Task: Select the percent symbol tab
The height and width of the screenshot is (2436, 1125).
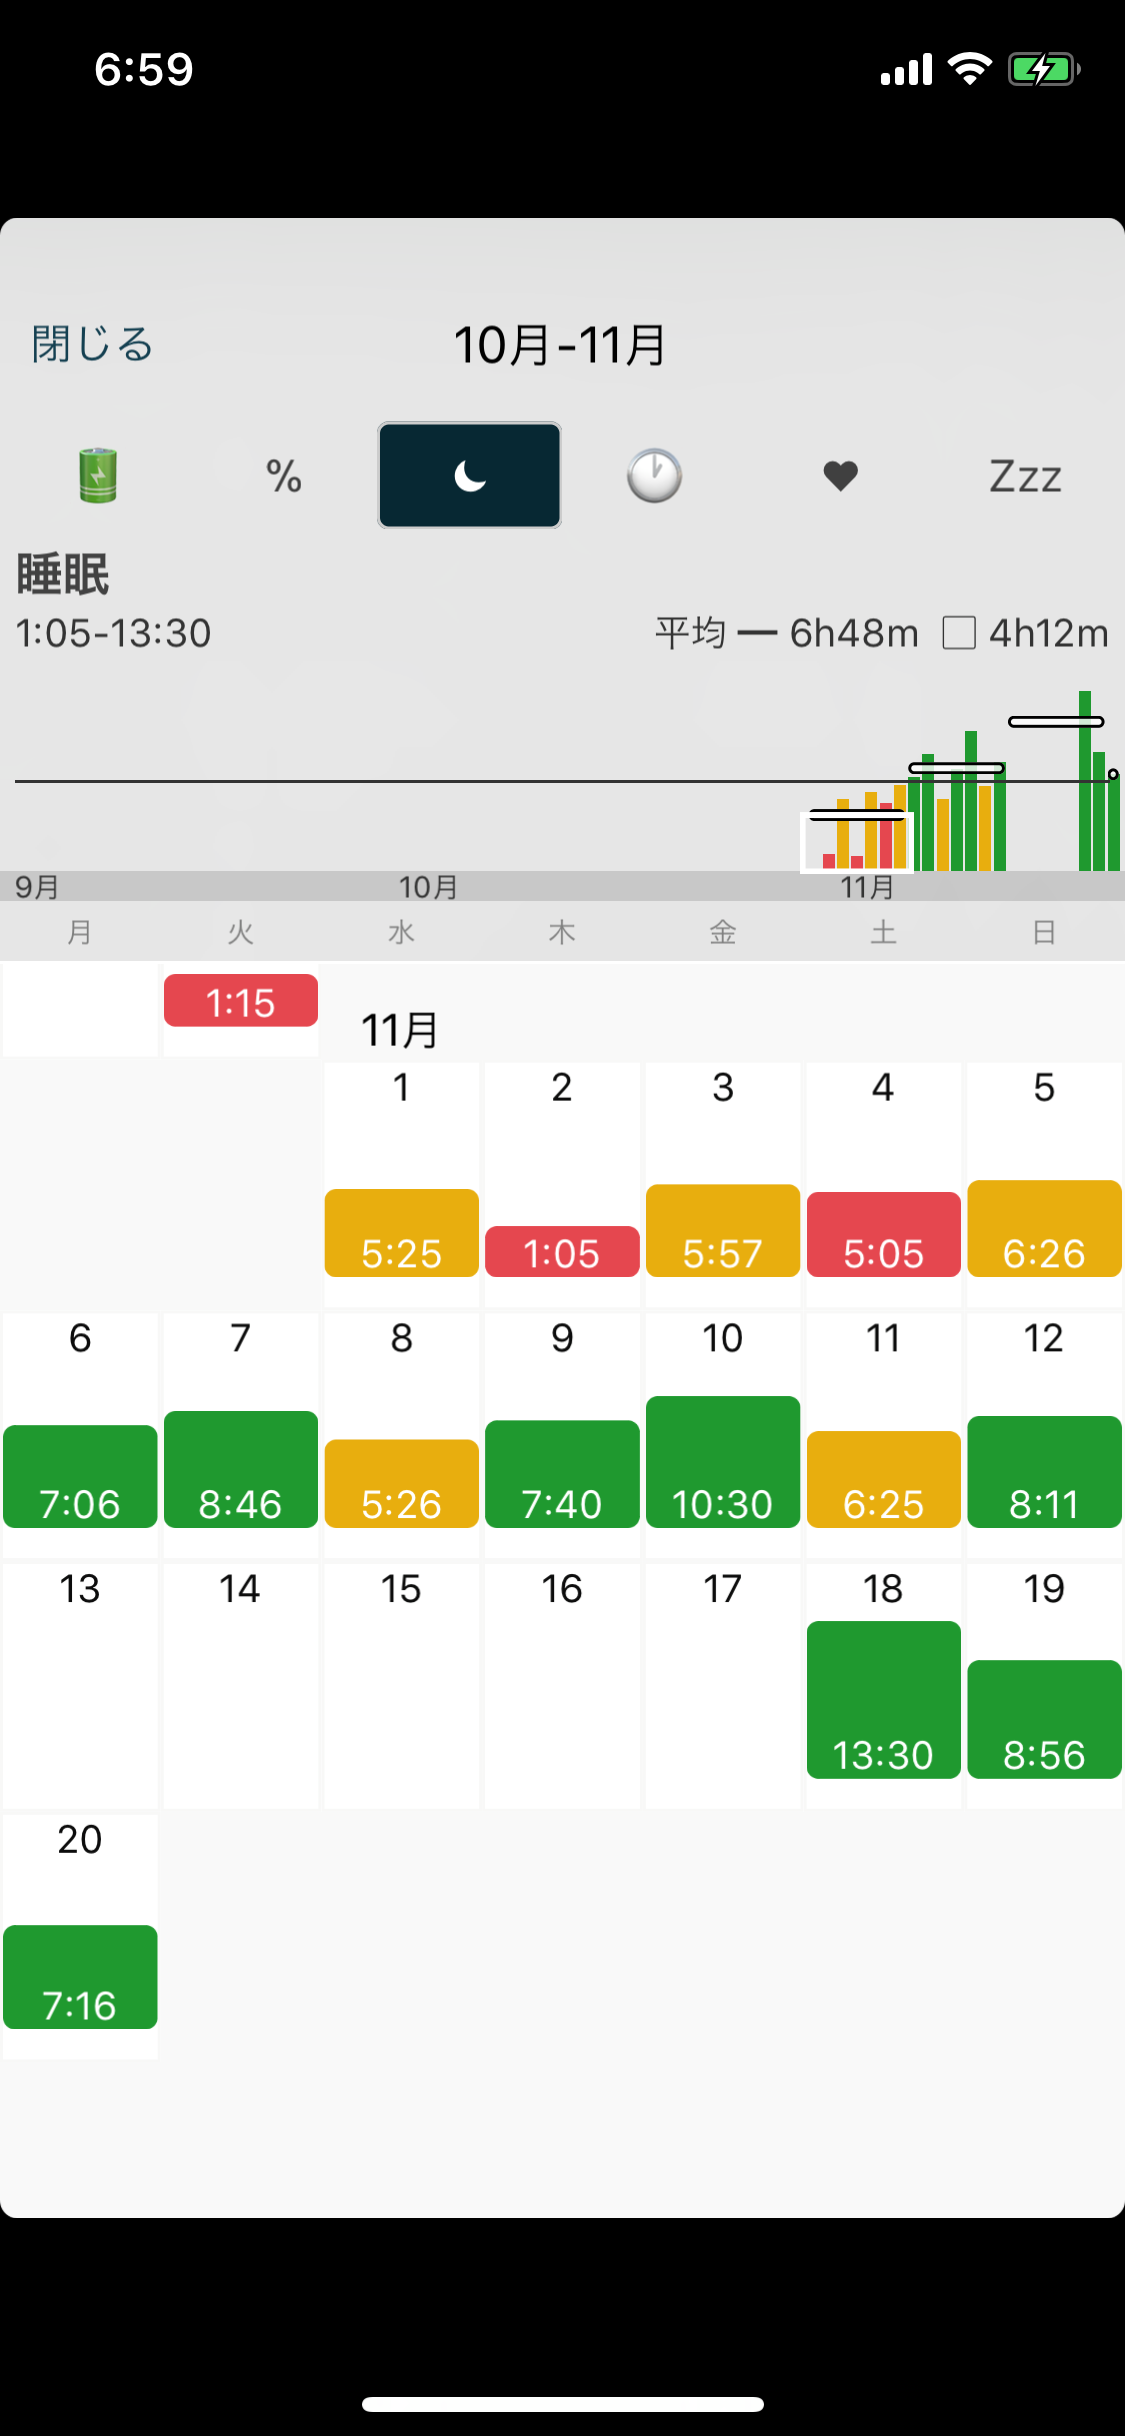Action: coord(284,476)
